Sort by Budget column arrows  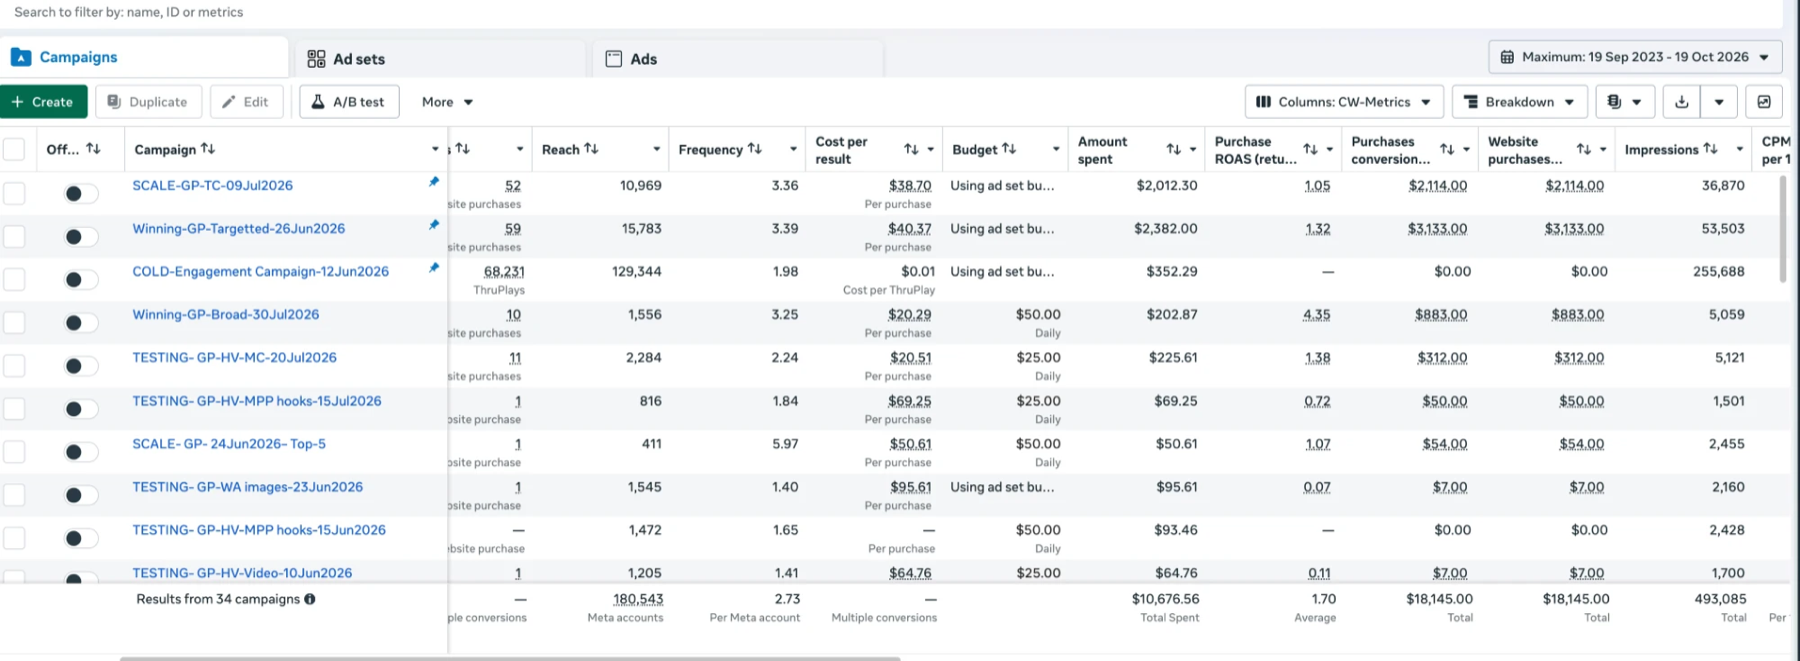1009,149
